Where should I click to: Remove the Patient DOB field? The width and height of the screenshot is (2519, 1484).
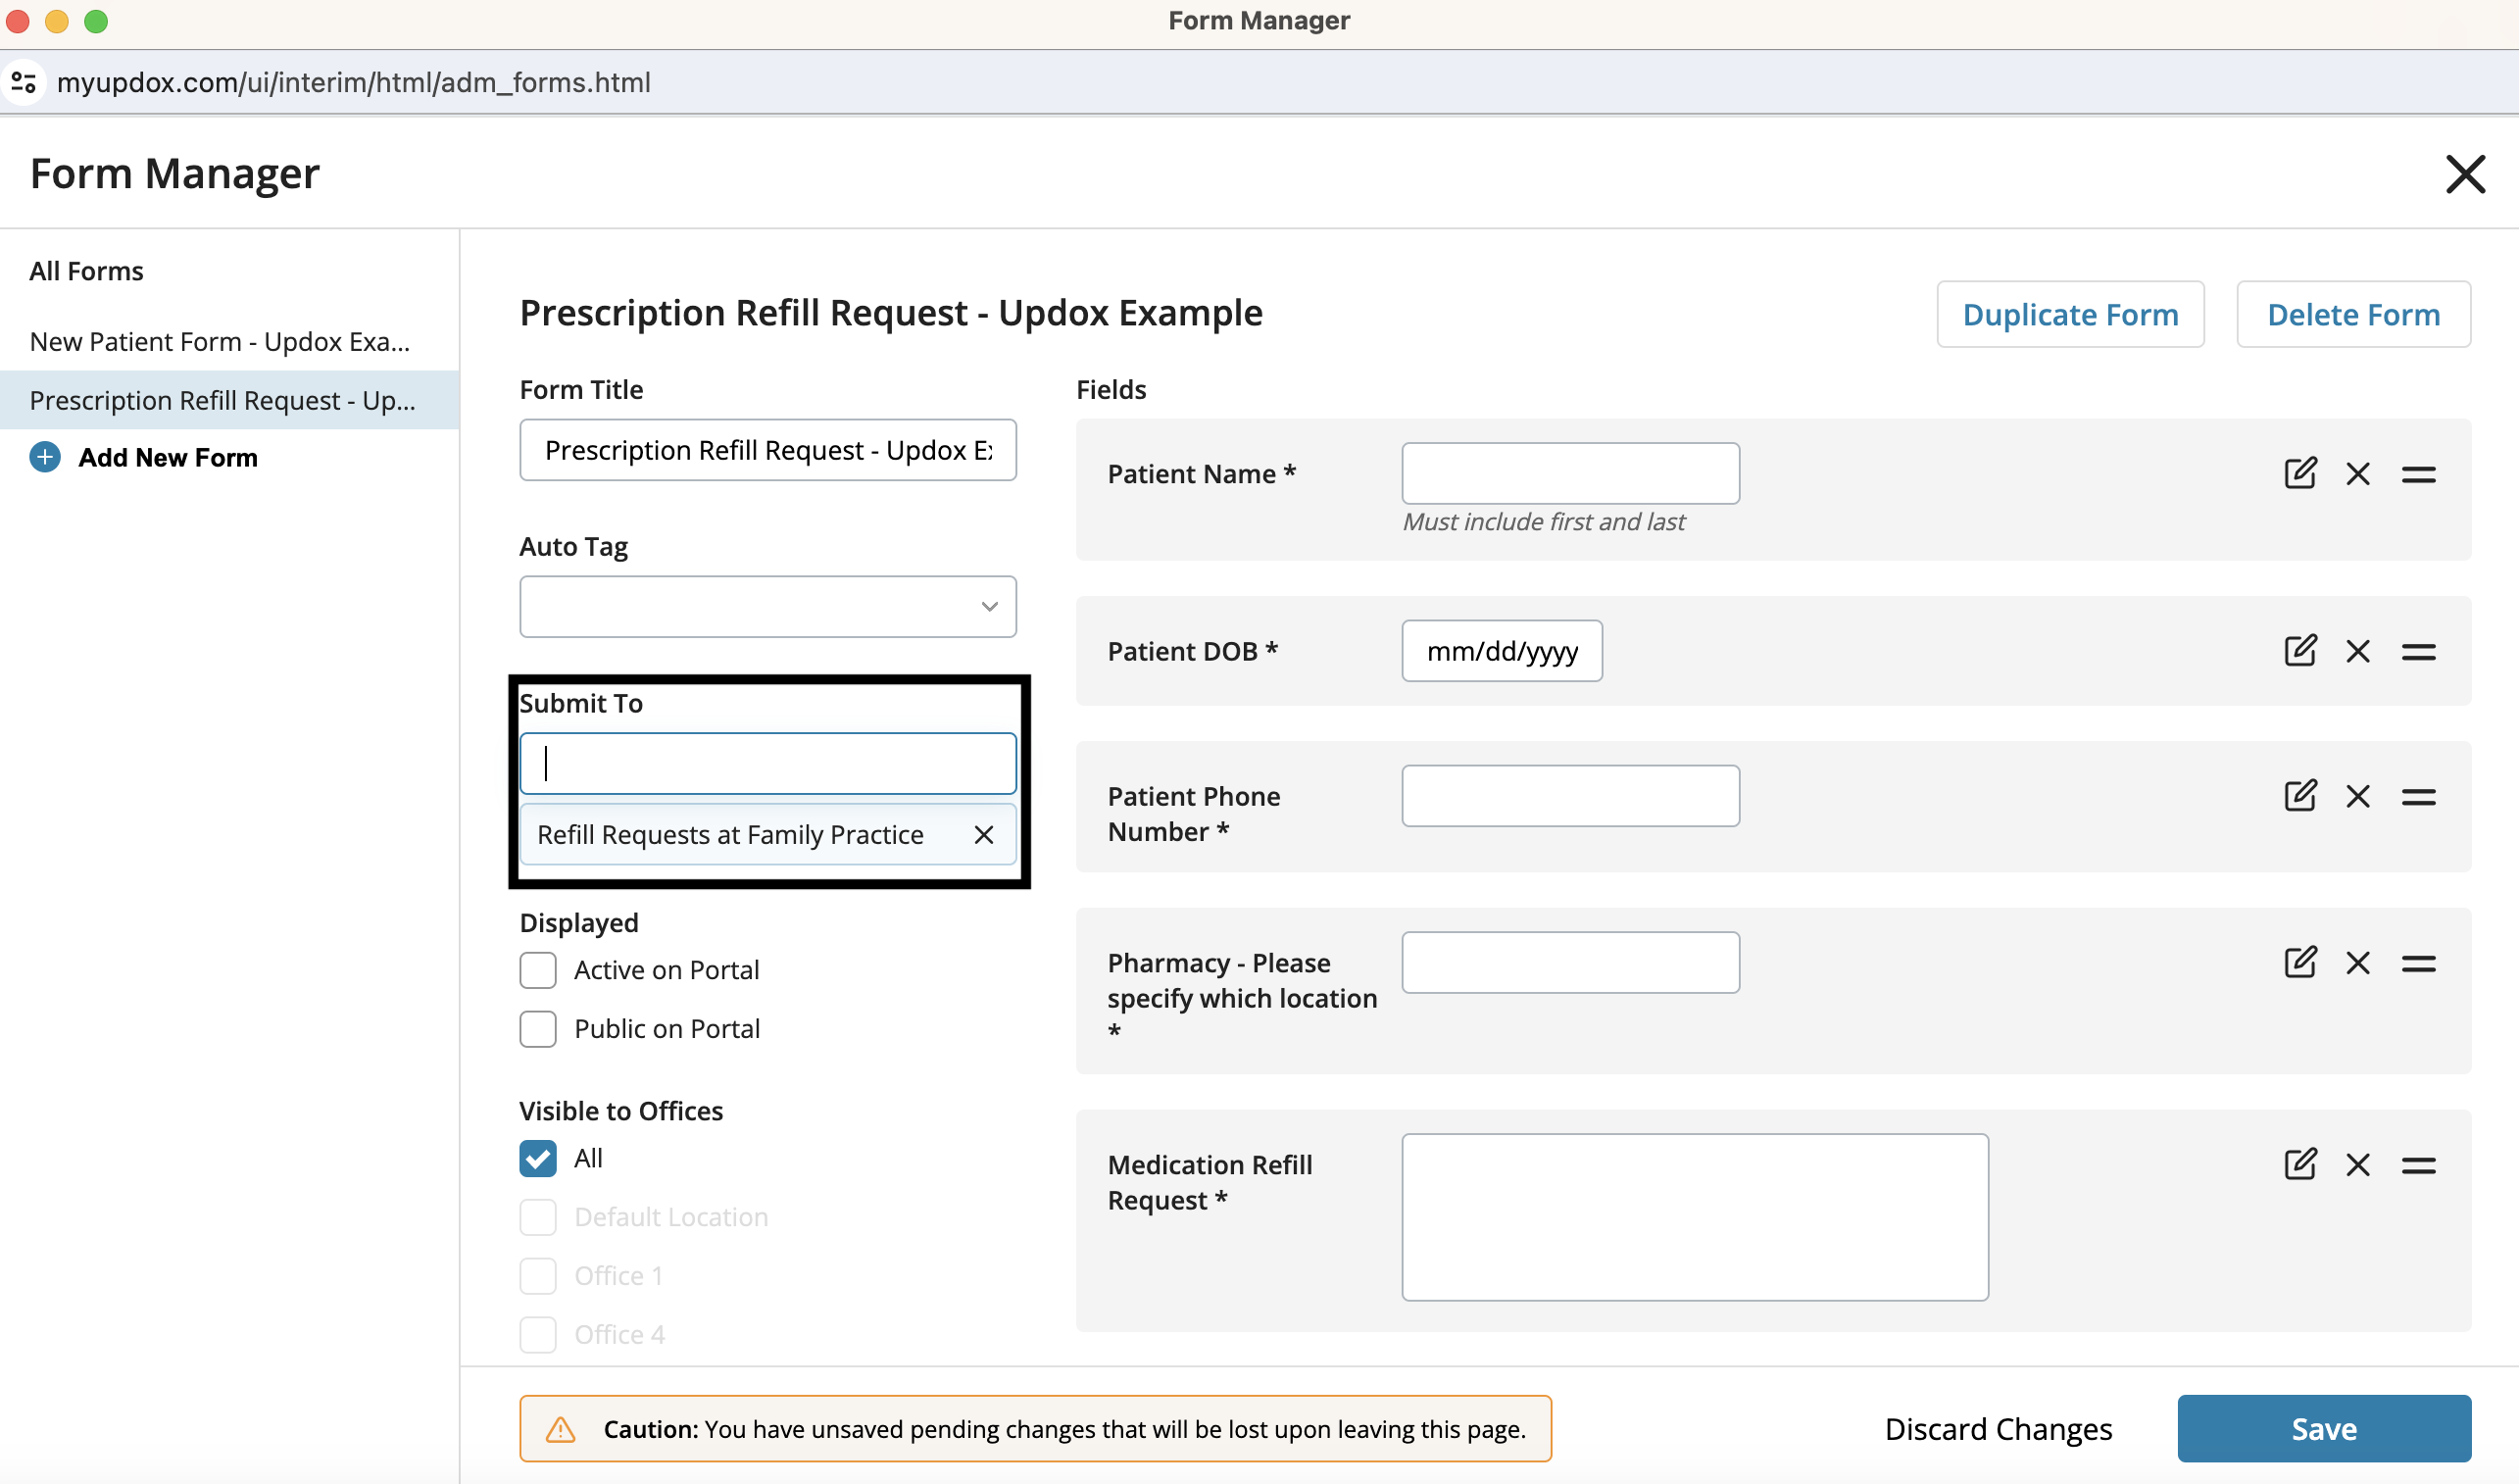(2357, 651)
